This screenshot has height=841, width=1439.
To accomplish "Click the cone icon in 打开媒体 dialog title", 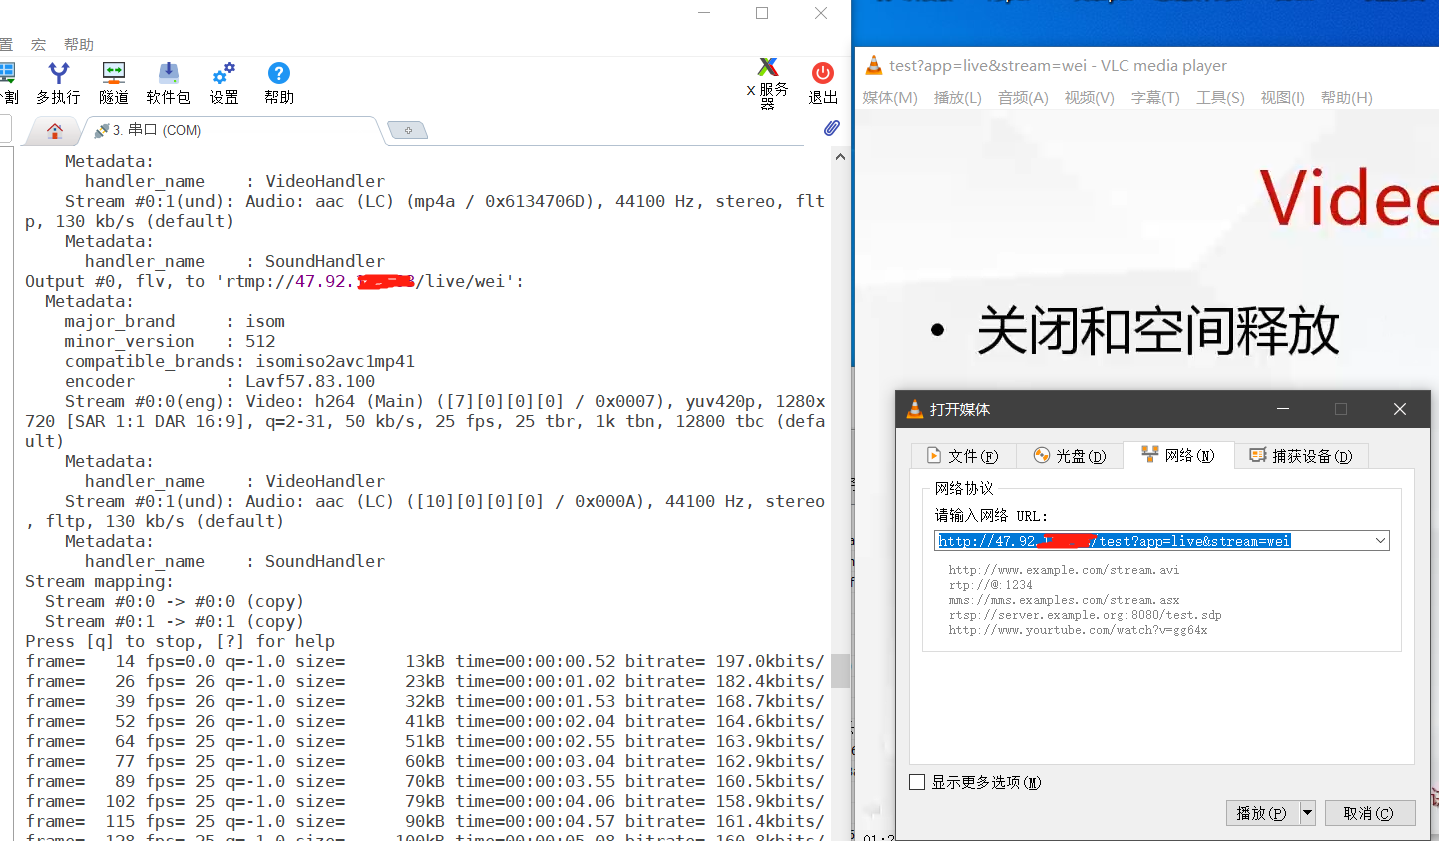I will (914, 409).
